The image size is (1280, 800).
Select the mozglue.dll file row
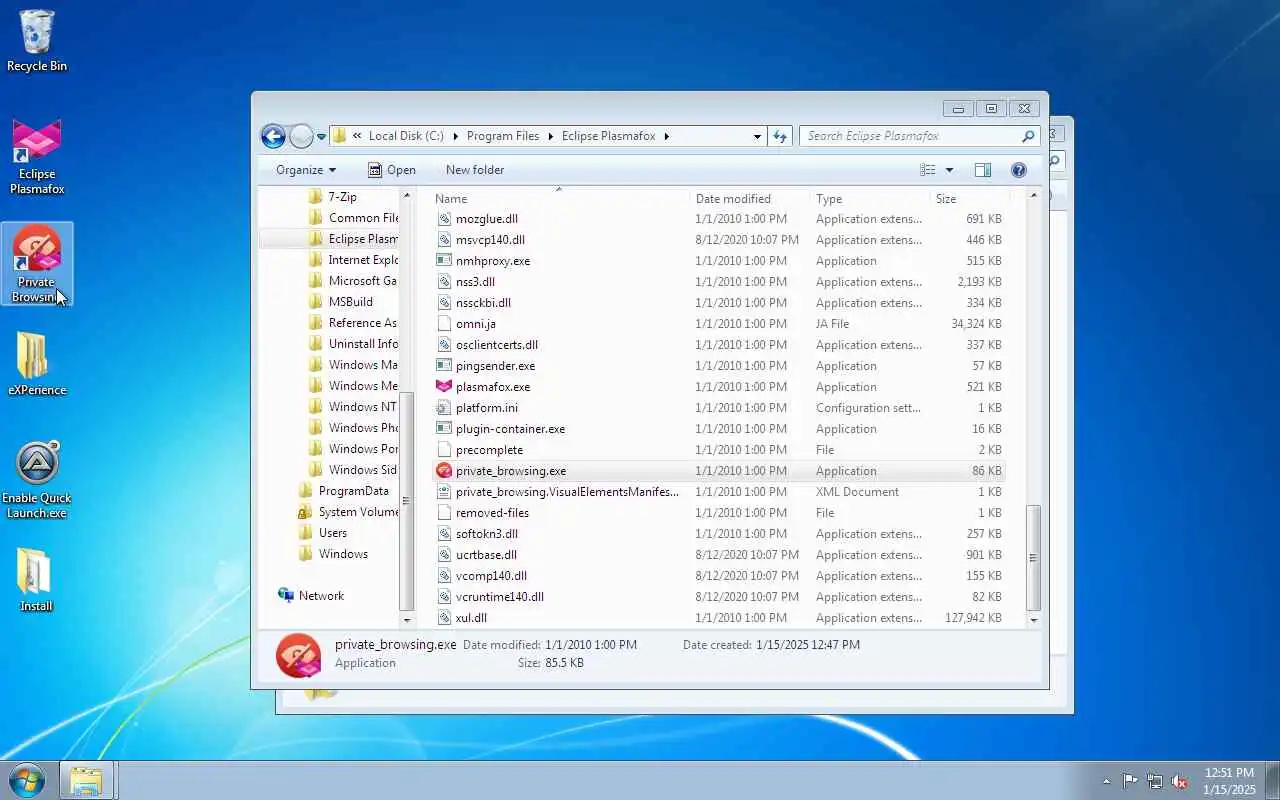(x=718, y=219)
